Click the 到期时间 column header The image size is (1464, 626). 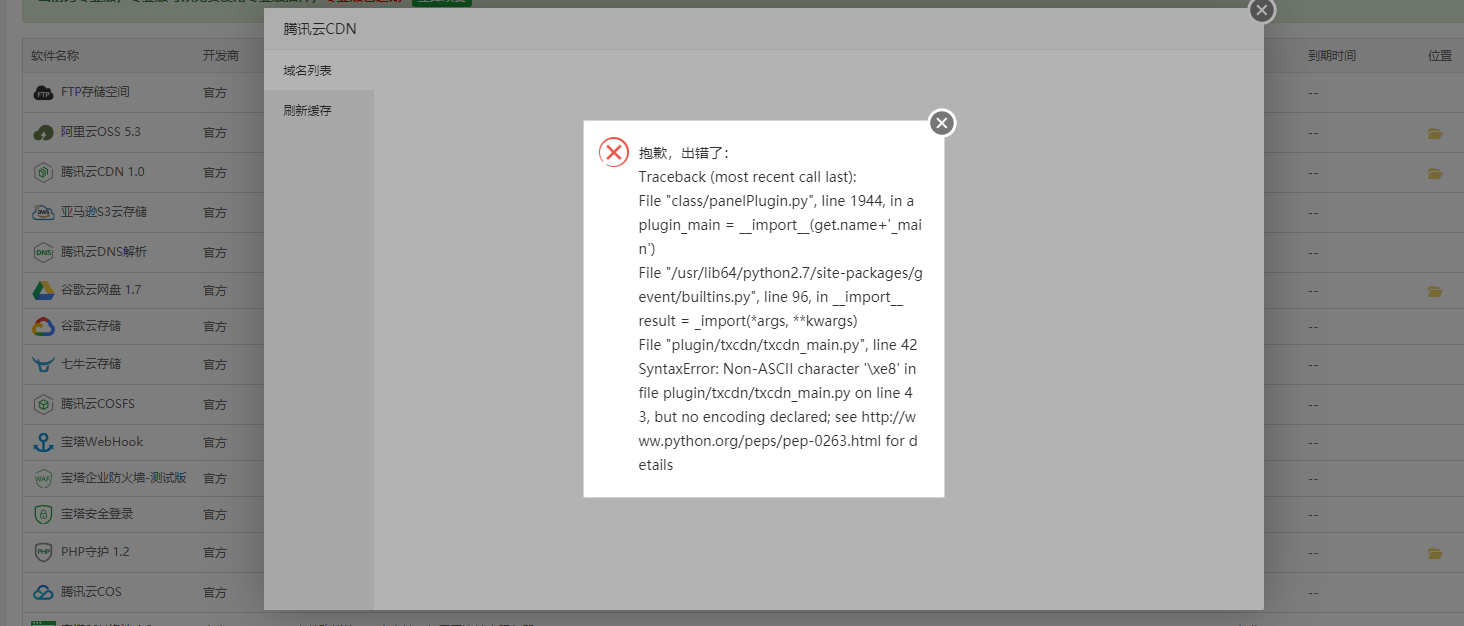click(1332, 56)
